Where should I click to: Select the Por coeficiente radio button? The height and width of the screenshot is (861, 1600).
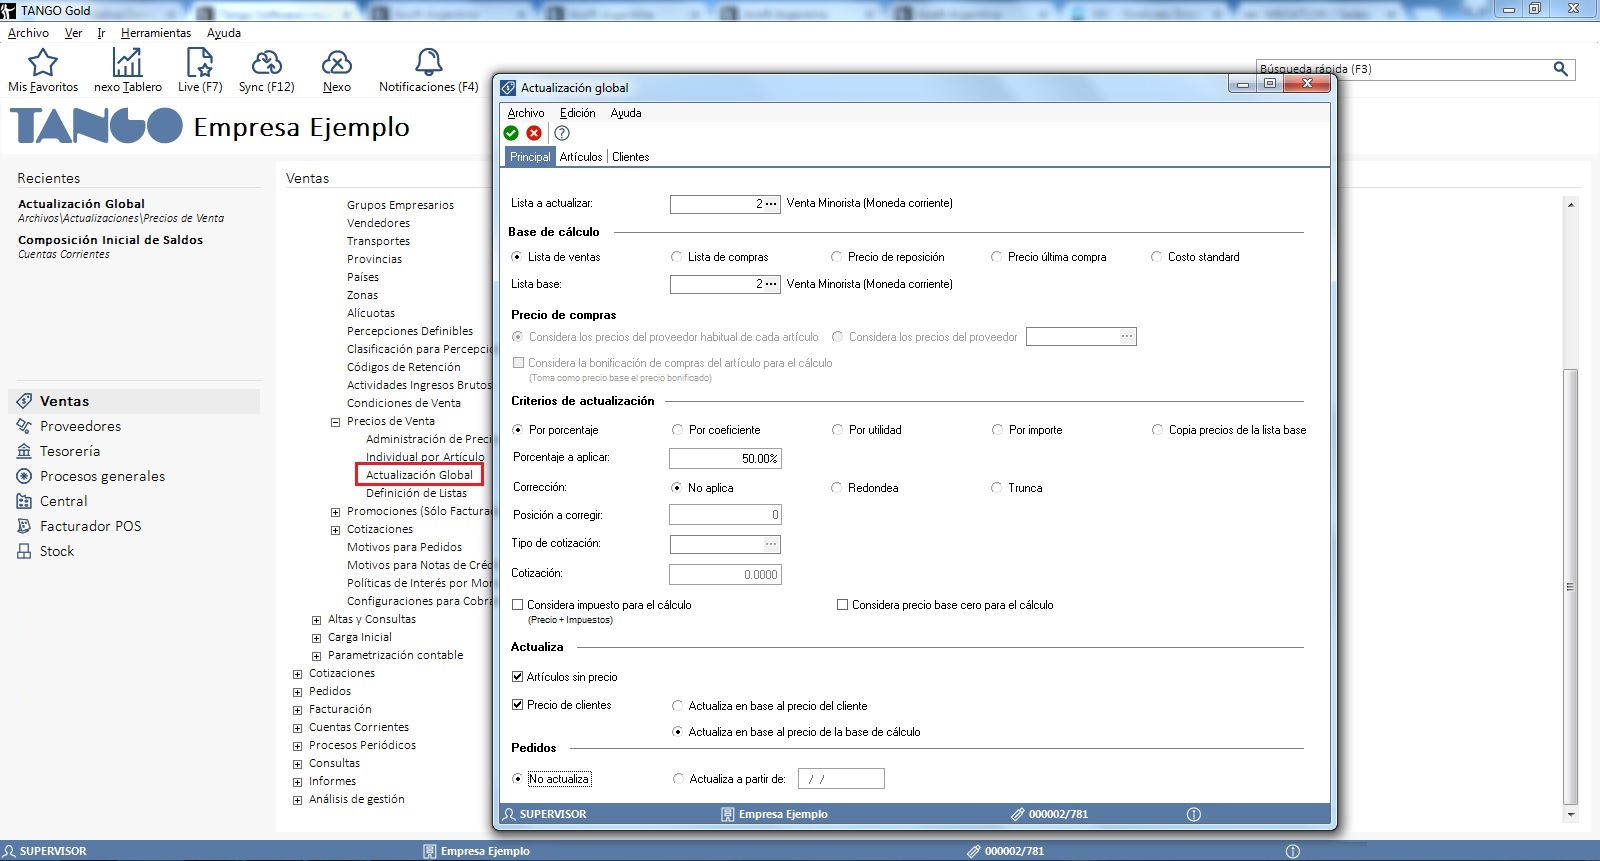(677, 430)
